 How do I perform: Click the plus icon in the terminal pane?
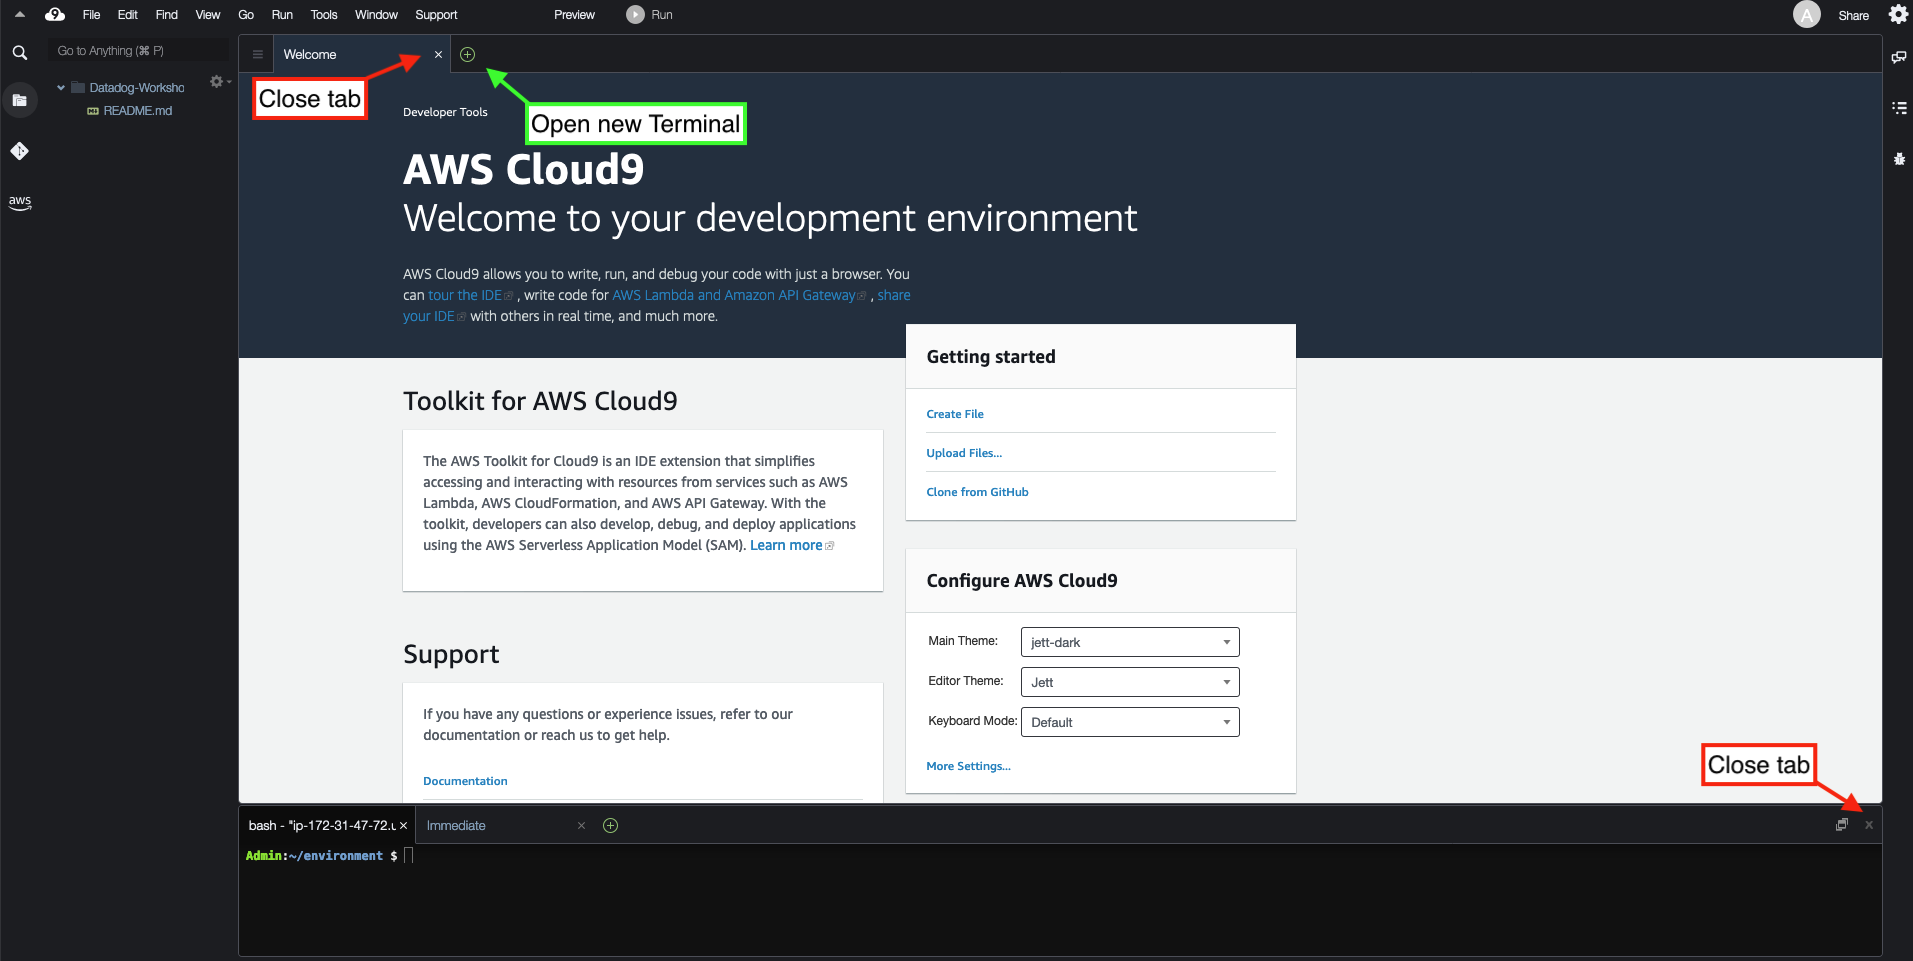click(610, 825)
